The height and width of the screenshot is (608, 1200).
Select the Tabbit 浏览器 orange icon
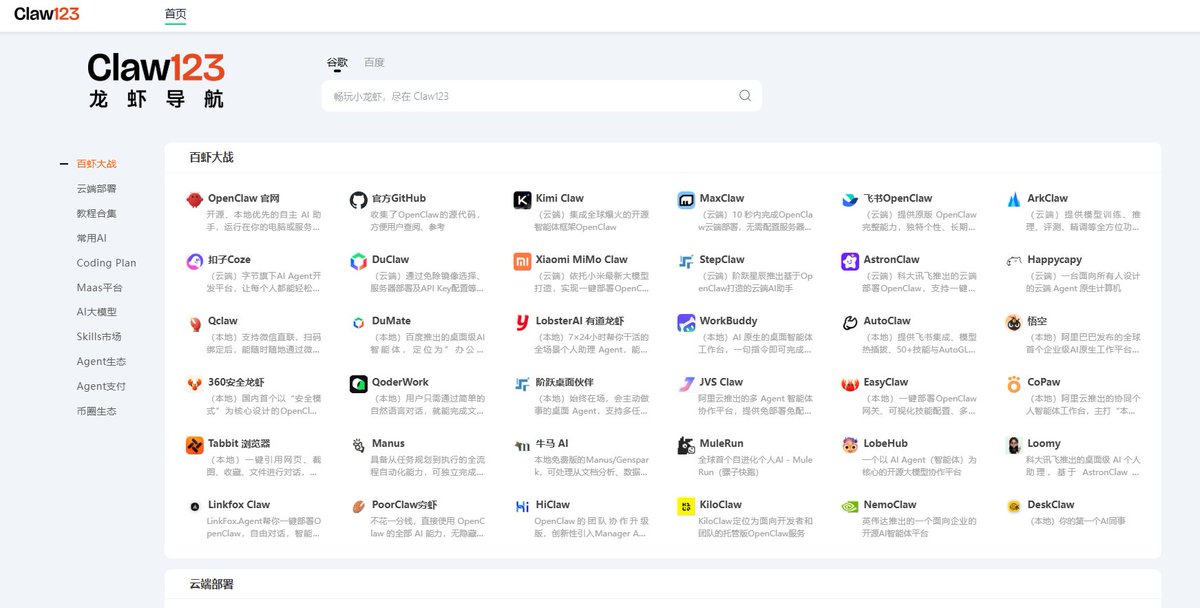(195, 445)
